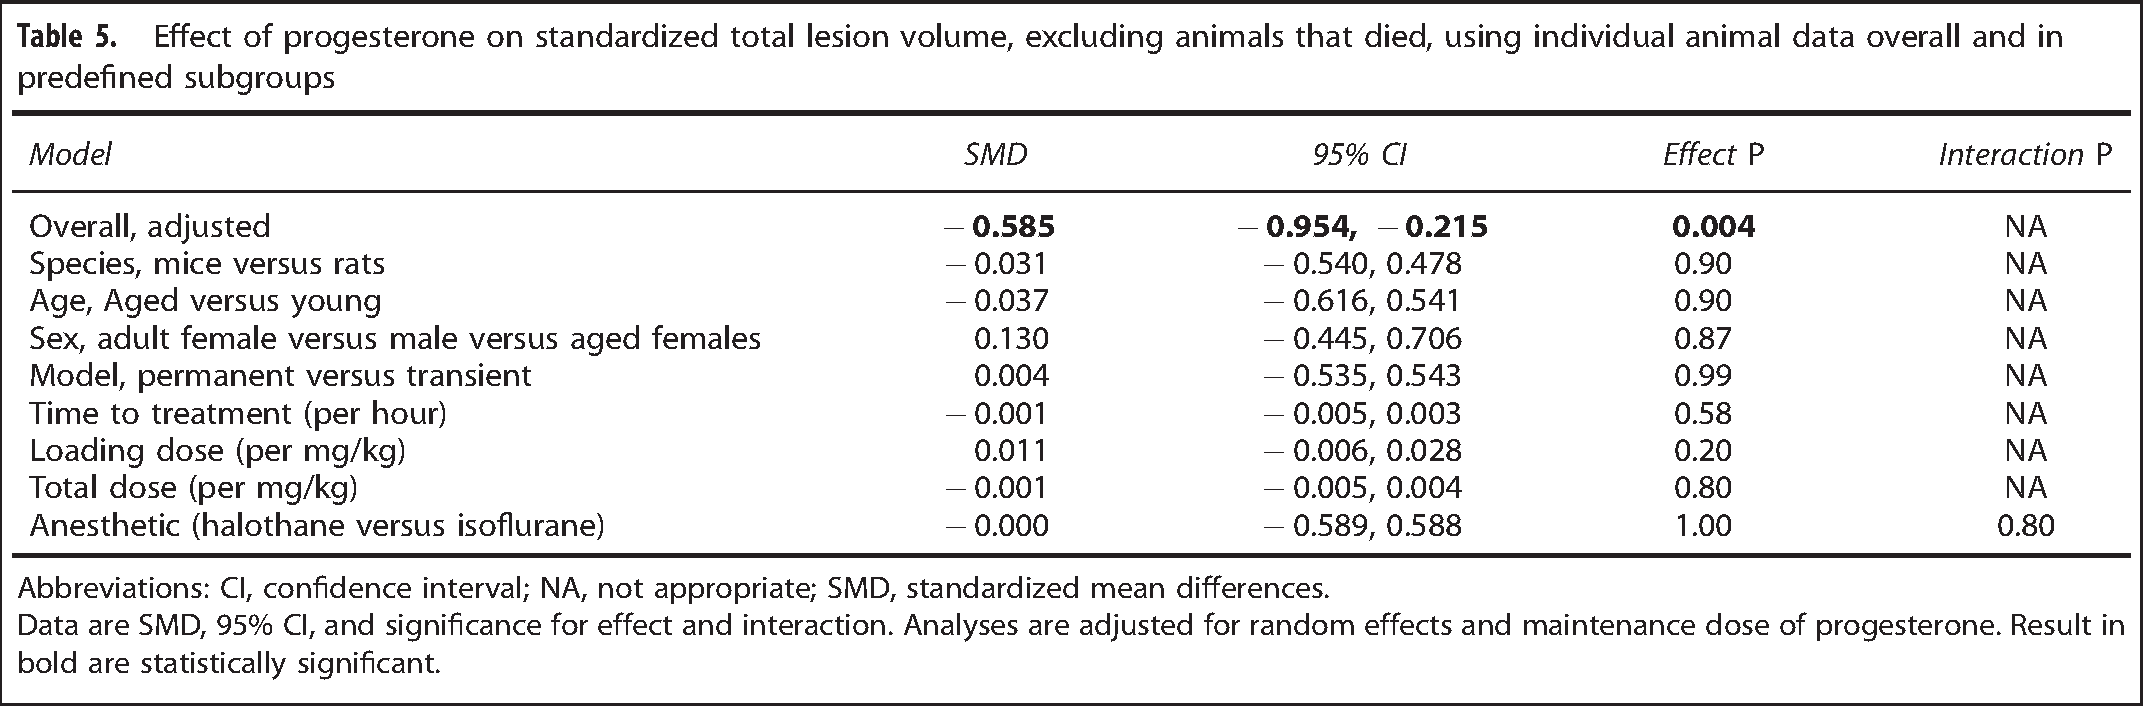This screenshot has width=2143, height=706.
Task: Click the Anesthetic halothane versus isoflurane row
Action: (1071, 525)
